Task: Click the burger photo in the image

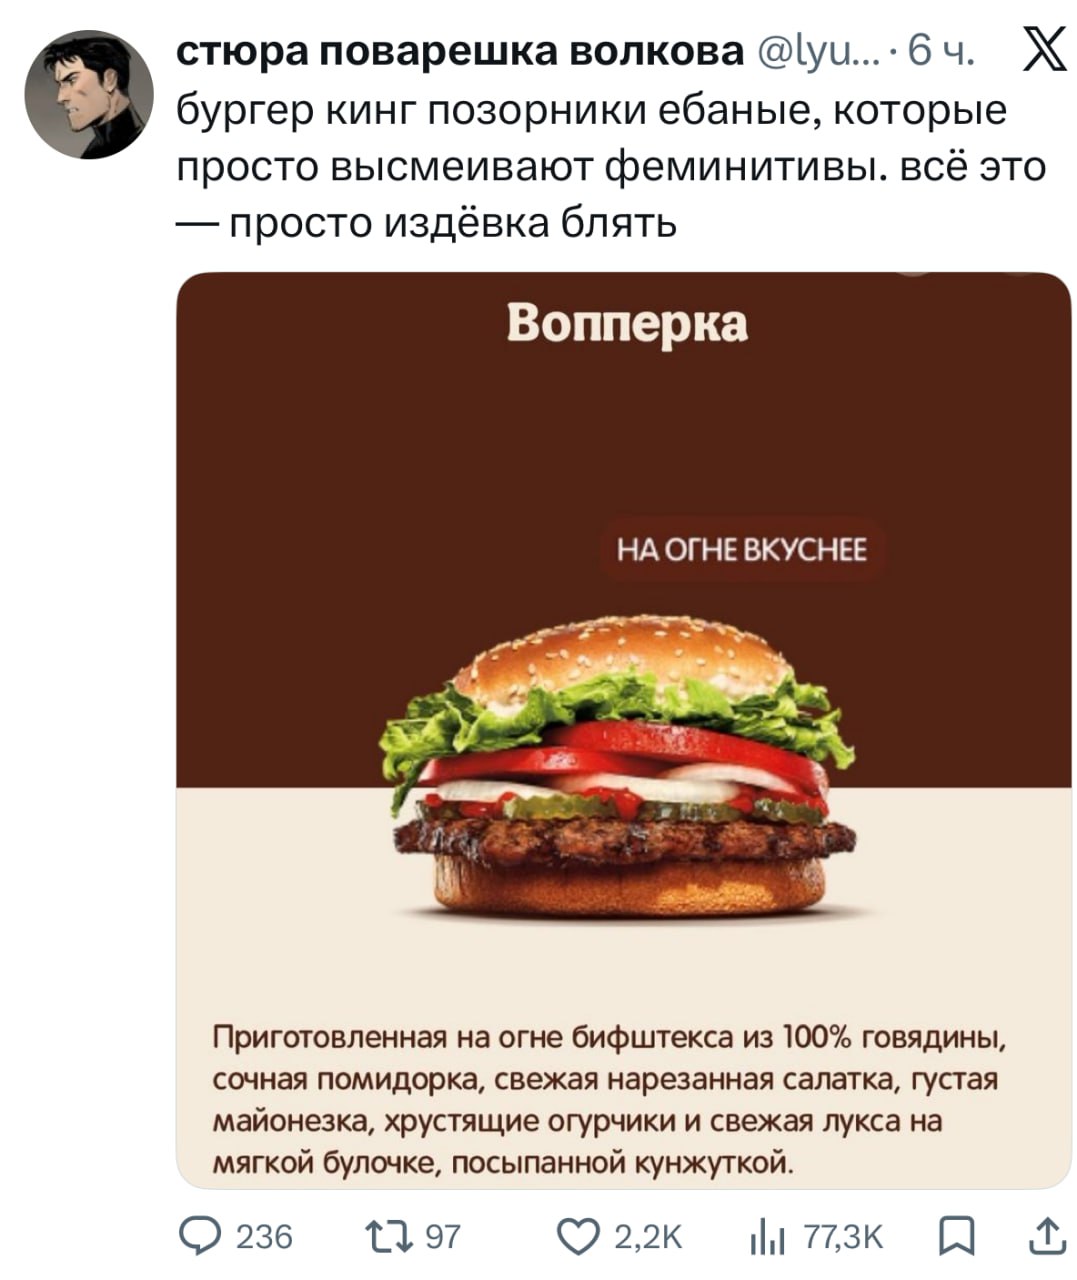Action: point(618,765)
